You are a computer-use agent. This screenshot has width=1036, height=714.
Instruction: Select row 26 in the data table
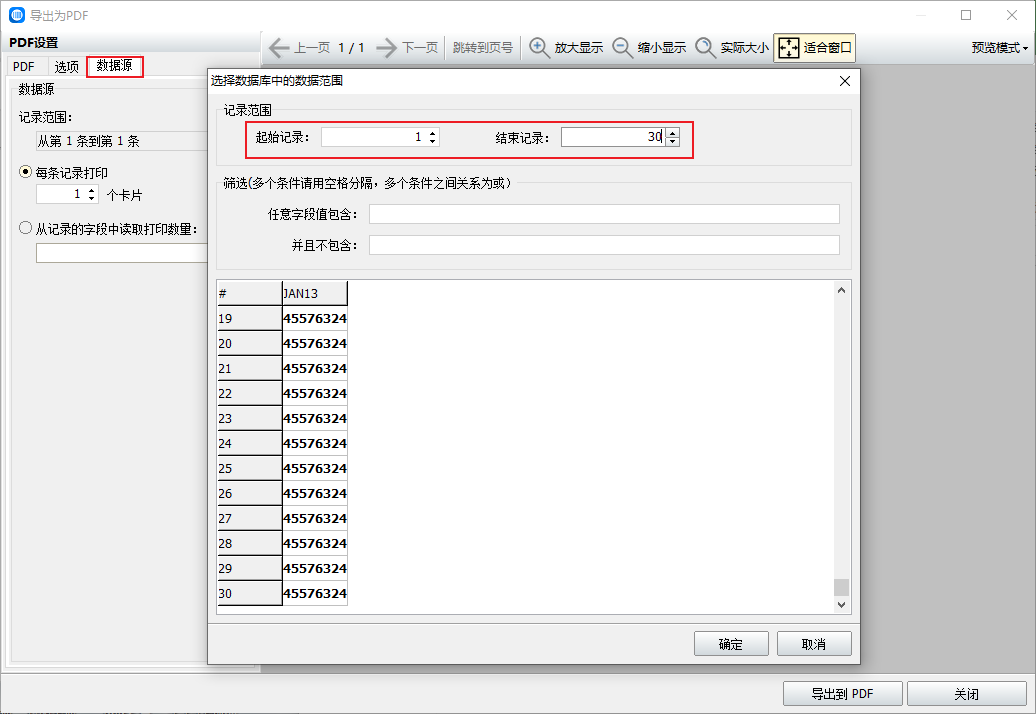coord(282,493)
